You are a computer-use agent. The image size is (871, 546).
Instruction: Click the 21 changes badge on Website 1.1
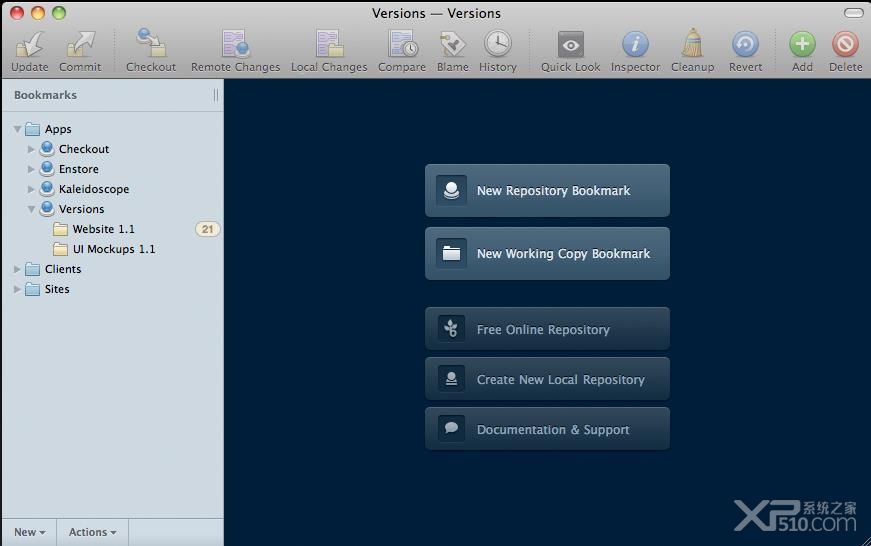pyautogui.click(x=207, y=229)
